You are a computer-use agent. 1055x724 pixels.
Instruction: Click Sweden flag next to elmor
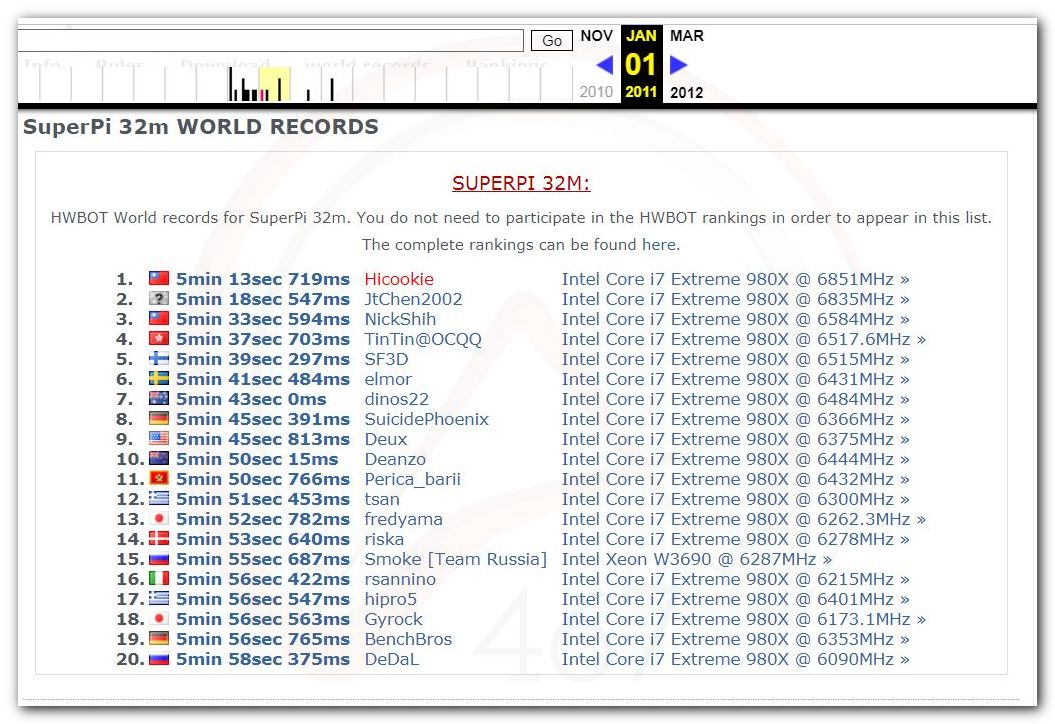point(159,378)
